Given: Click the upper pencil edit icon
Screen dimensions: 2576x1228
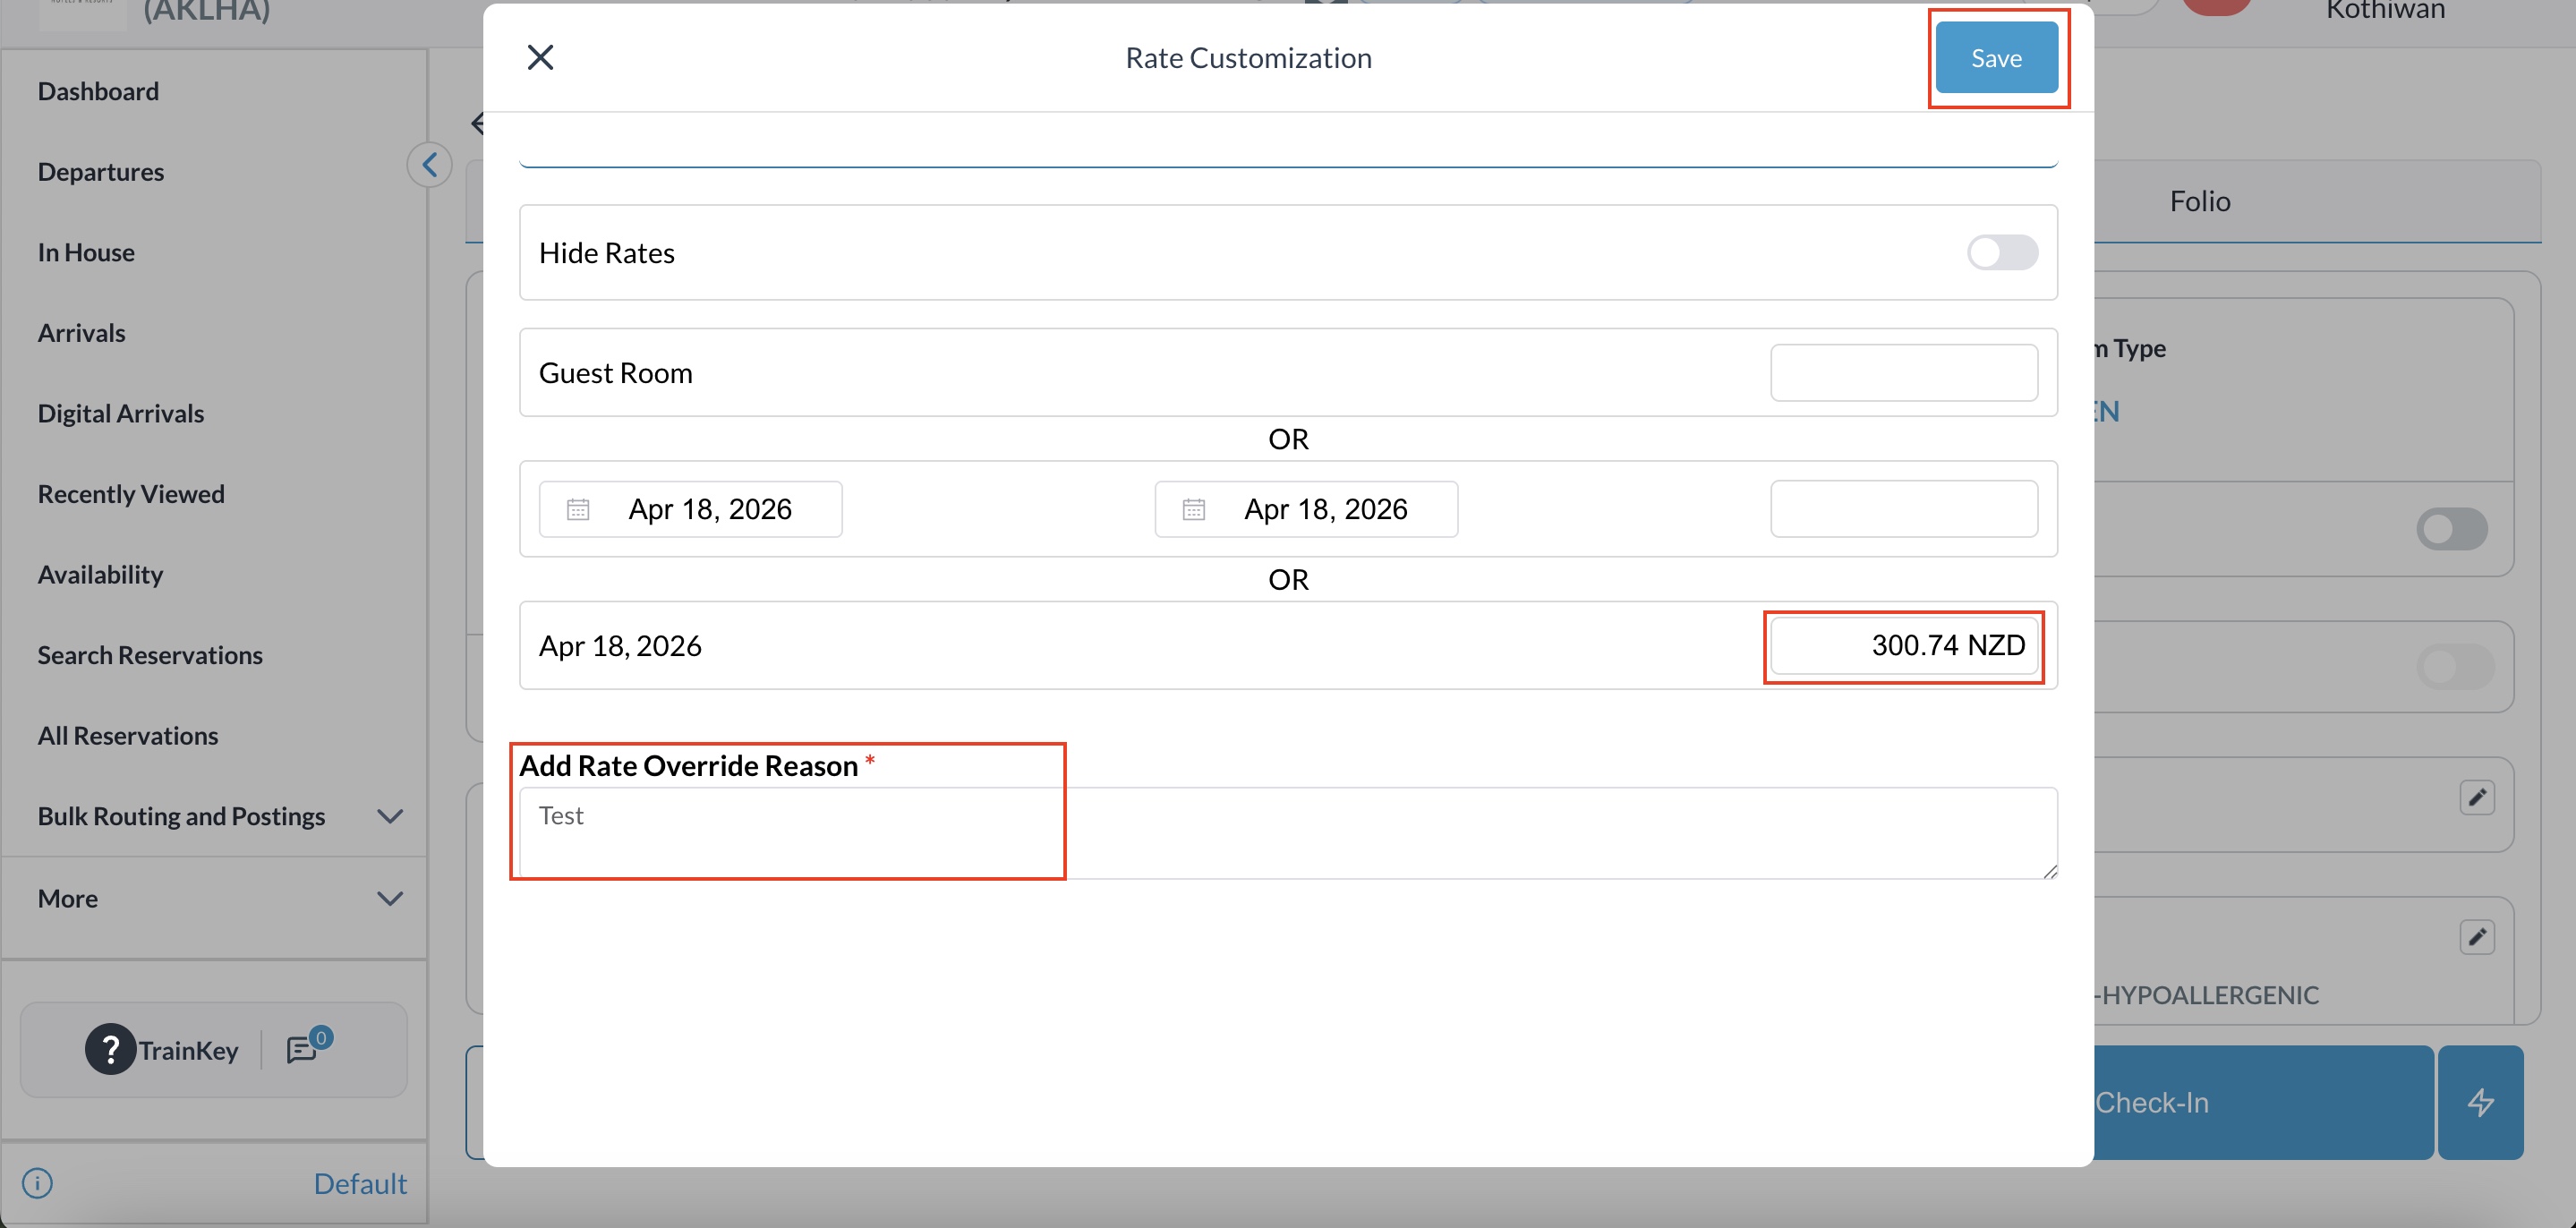Looking at the screenshot, I should pos(2477,797).
